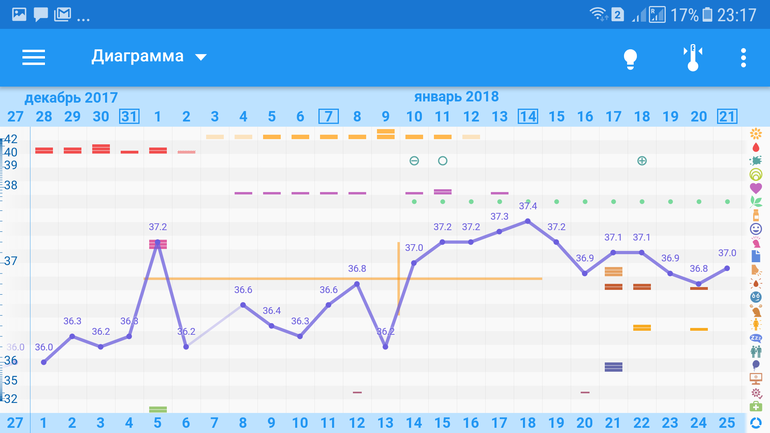Tap the green medical kit icon

[756, 408]
